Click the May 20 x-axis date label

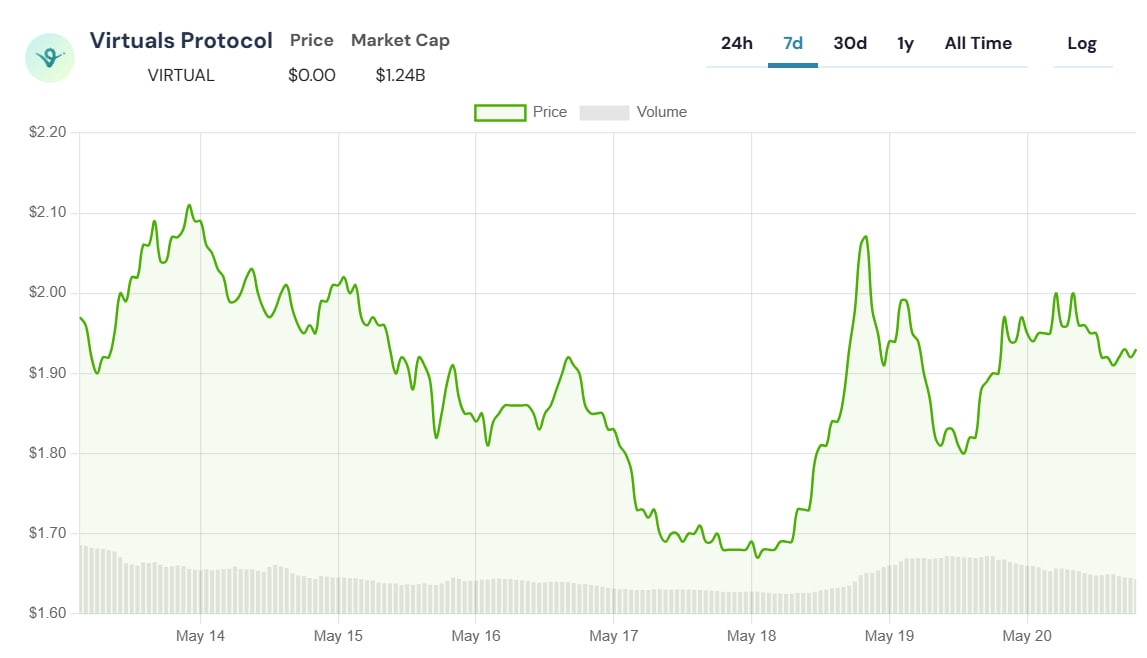coord(1027,636)
